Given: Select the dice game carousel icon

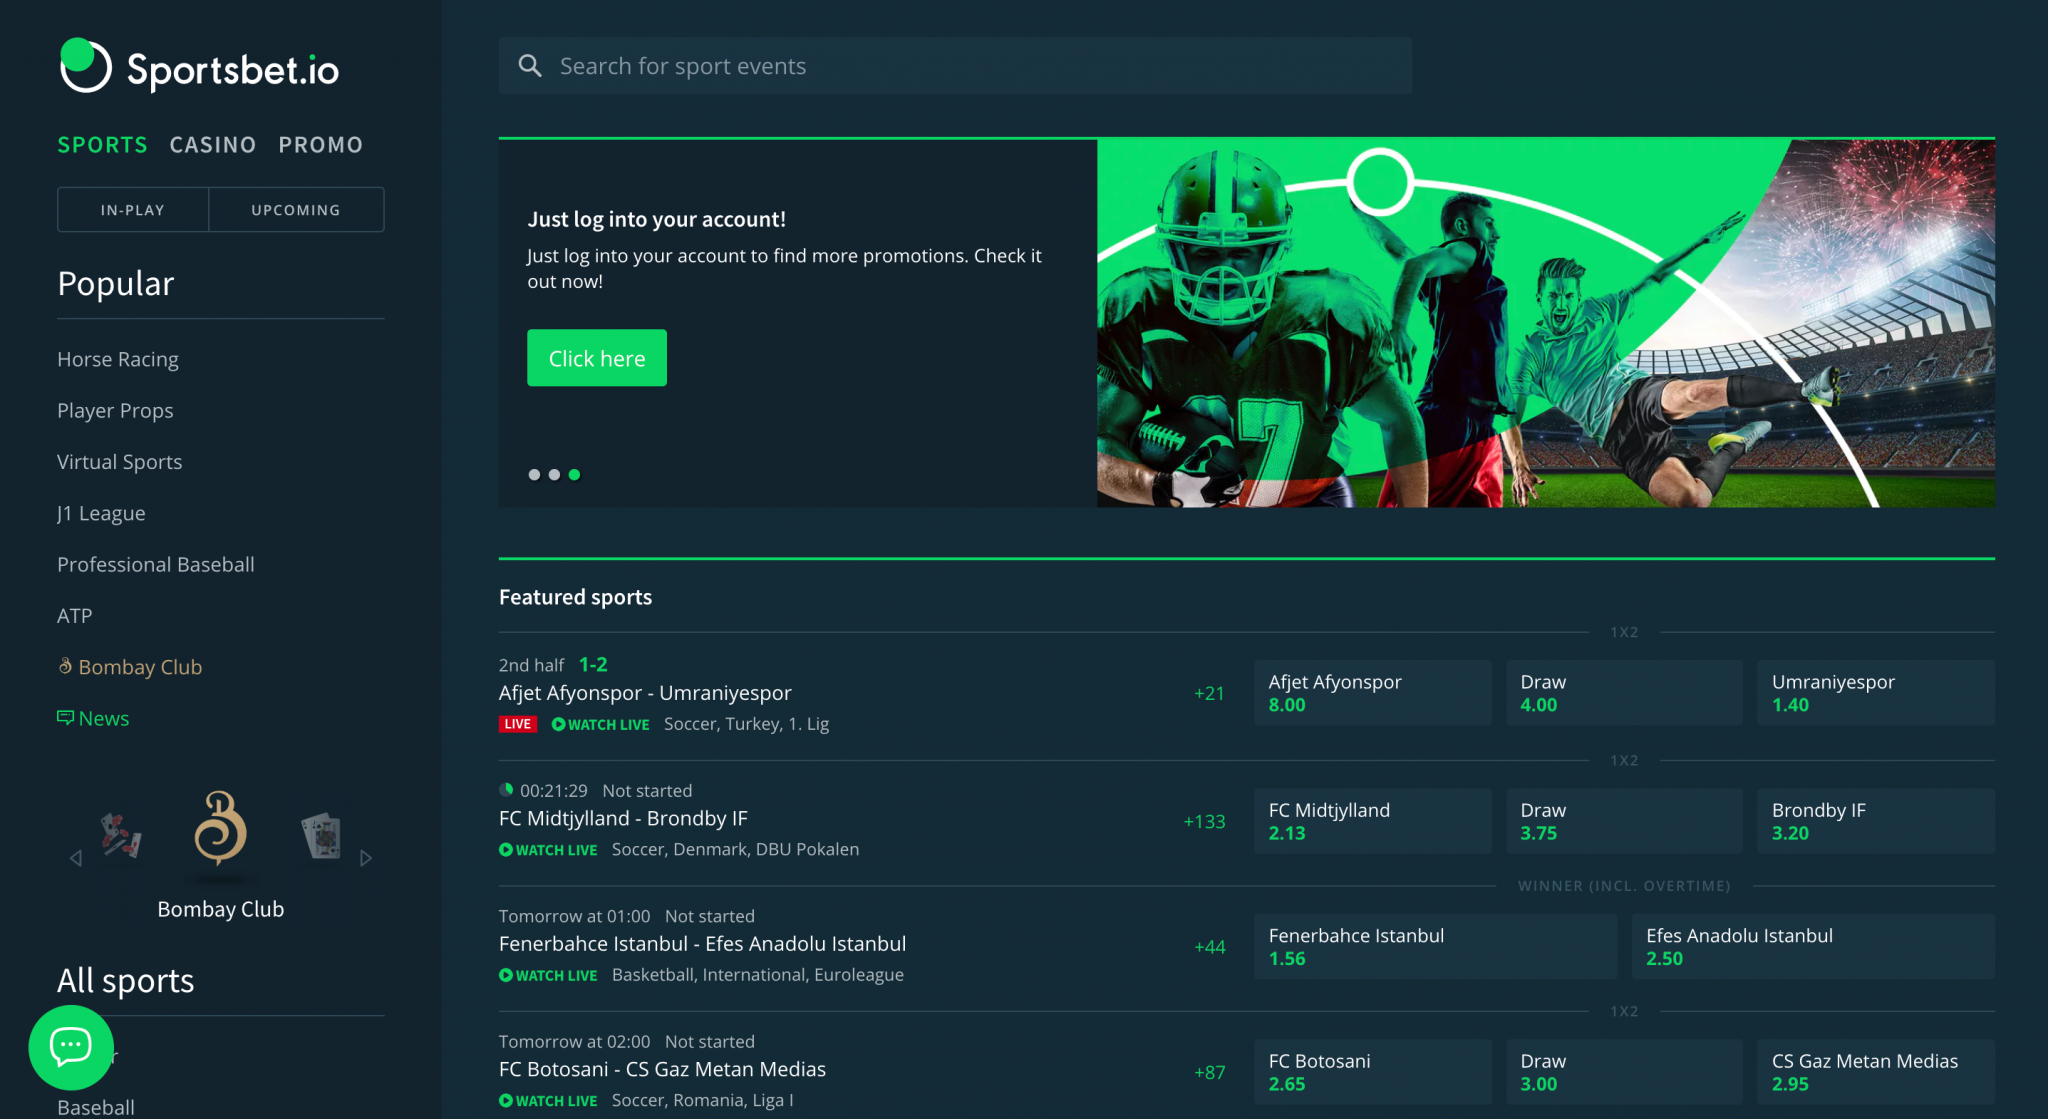Looking at the screenshot, I should [x=121, y=835].
